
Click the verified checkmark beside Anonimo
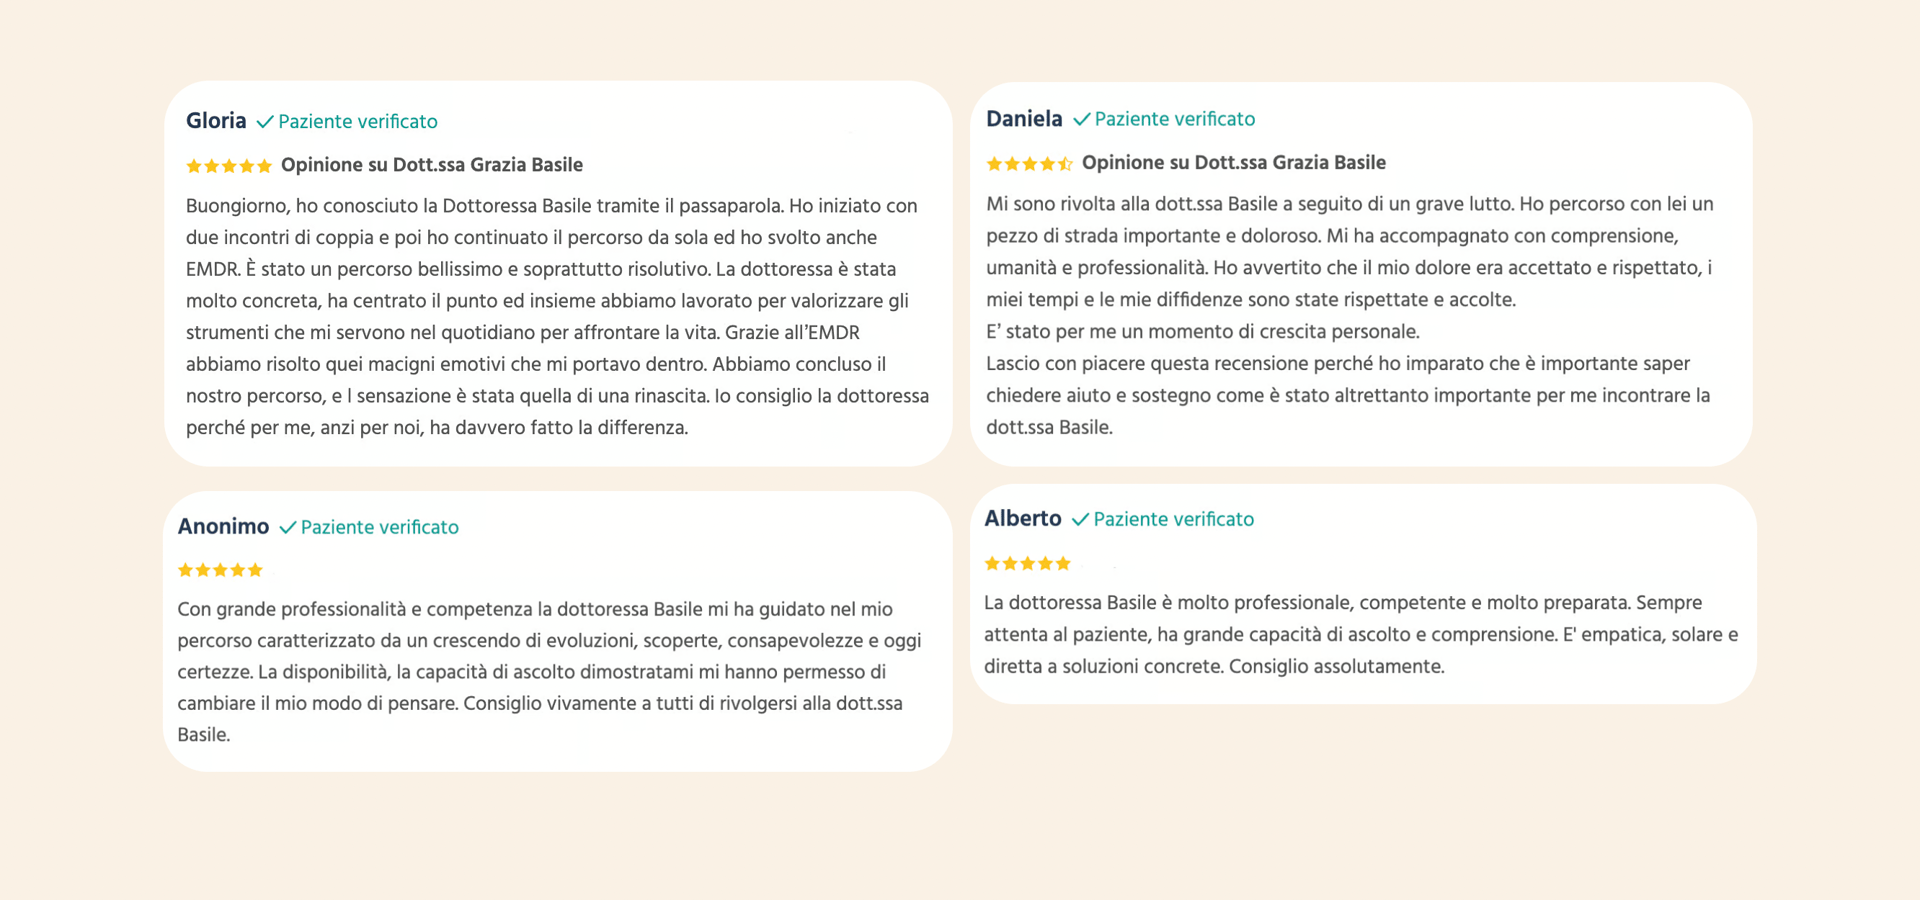(x=288, y=528)
